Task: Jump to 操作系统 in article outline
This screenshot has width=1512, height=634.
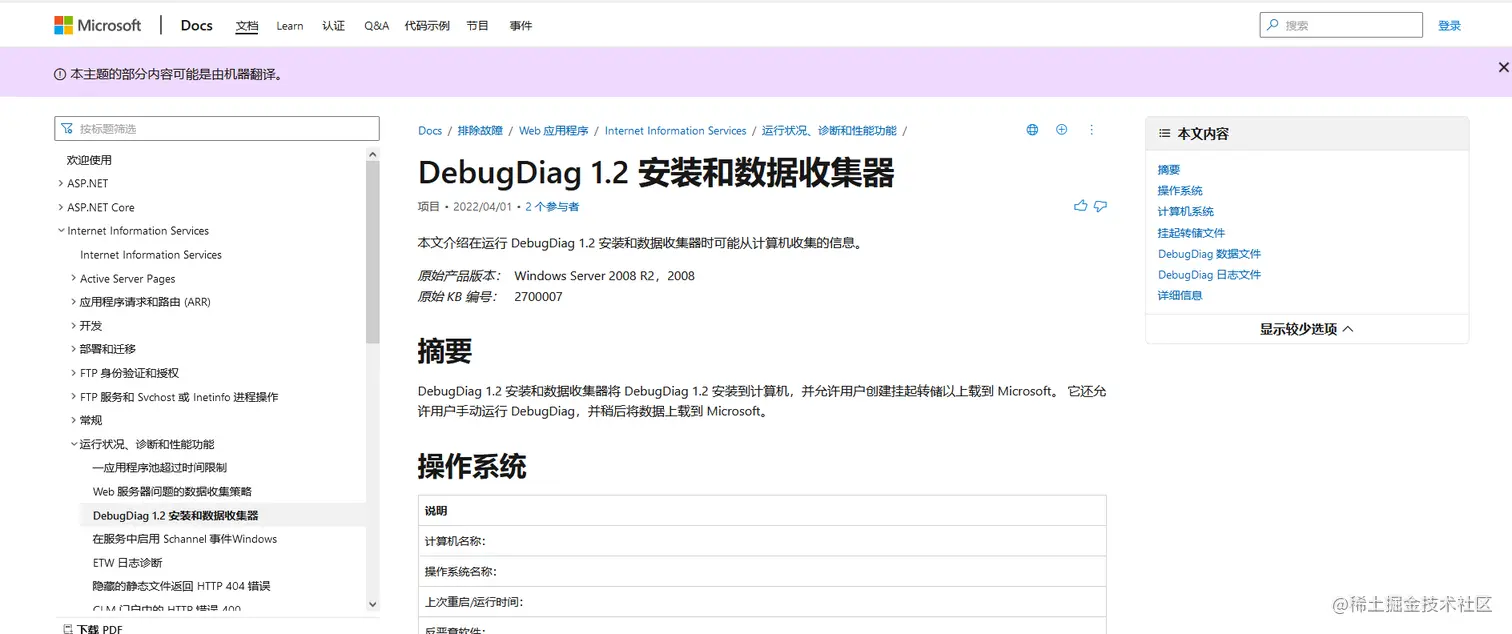Action: pyautogui.click(x=1180, y=191)
